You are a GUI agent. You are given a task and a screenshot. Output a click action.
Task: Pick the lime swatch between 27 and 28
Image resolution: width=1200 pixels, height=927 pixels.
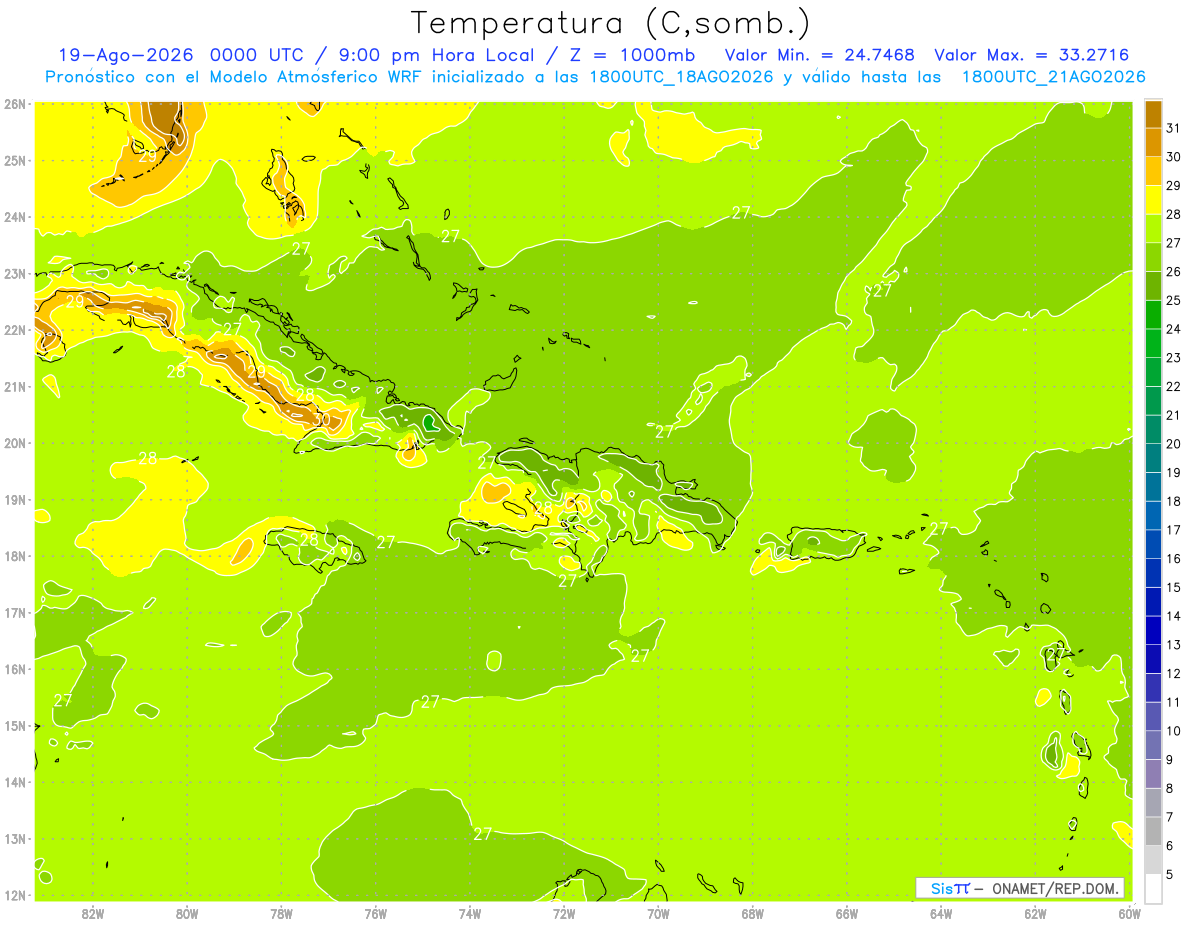(1154, 229)
